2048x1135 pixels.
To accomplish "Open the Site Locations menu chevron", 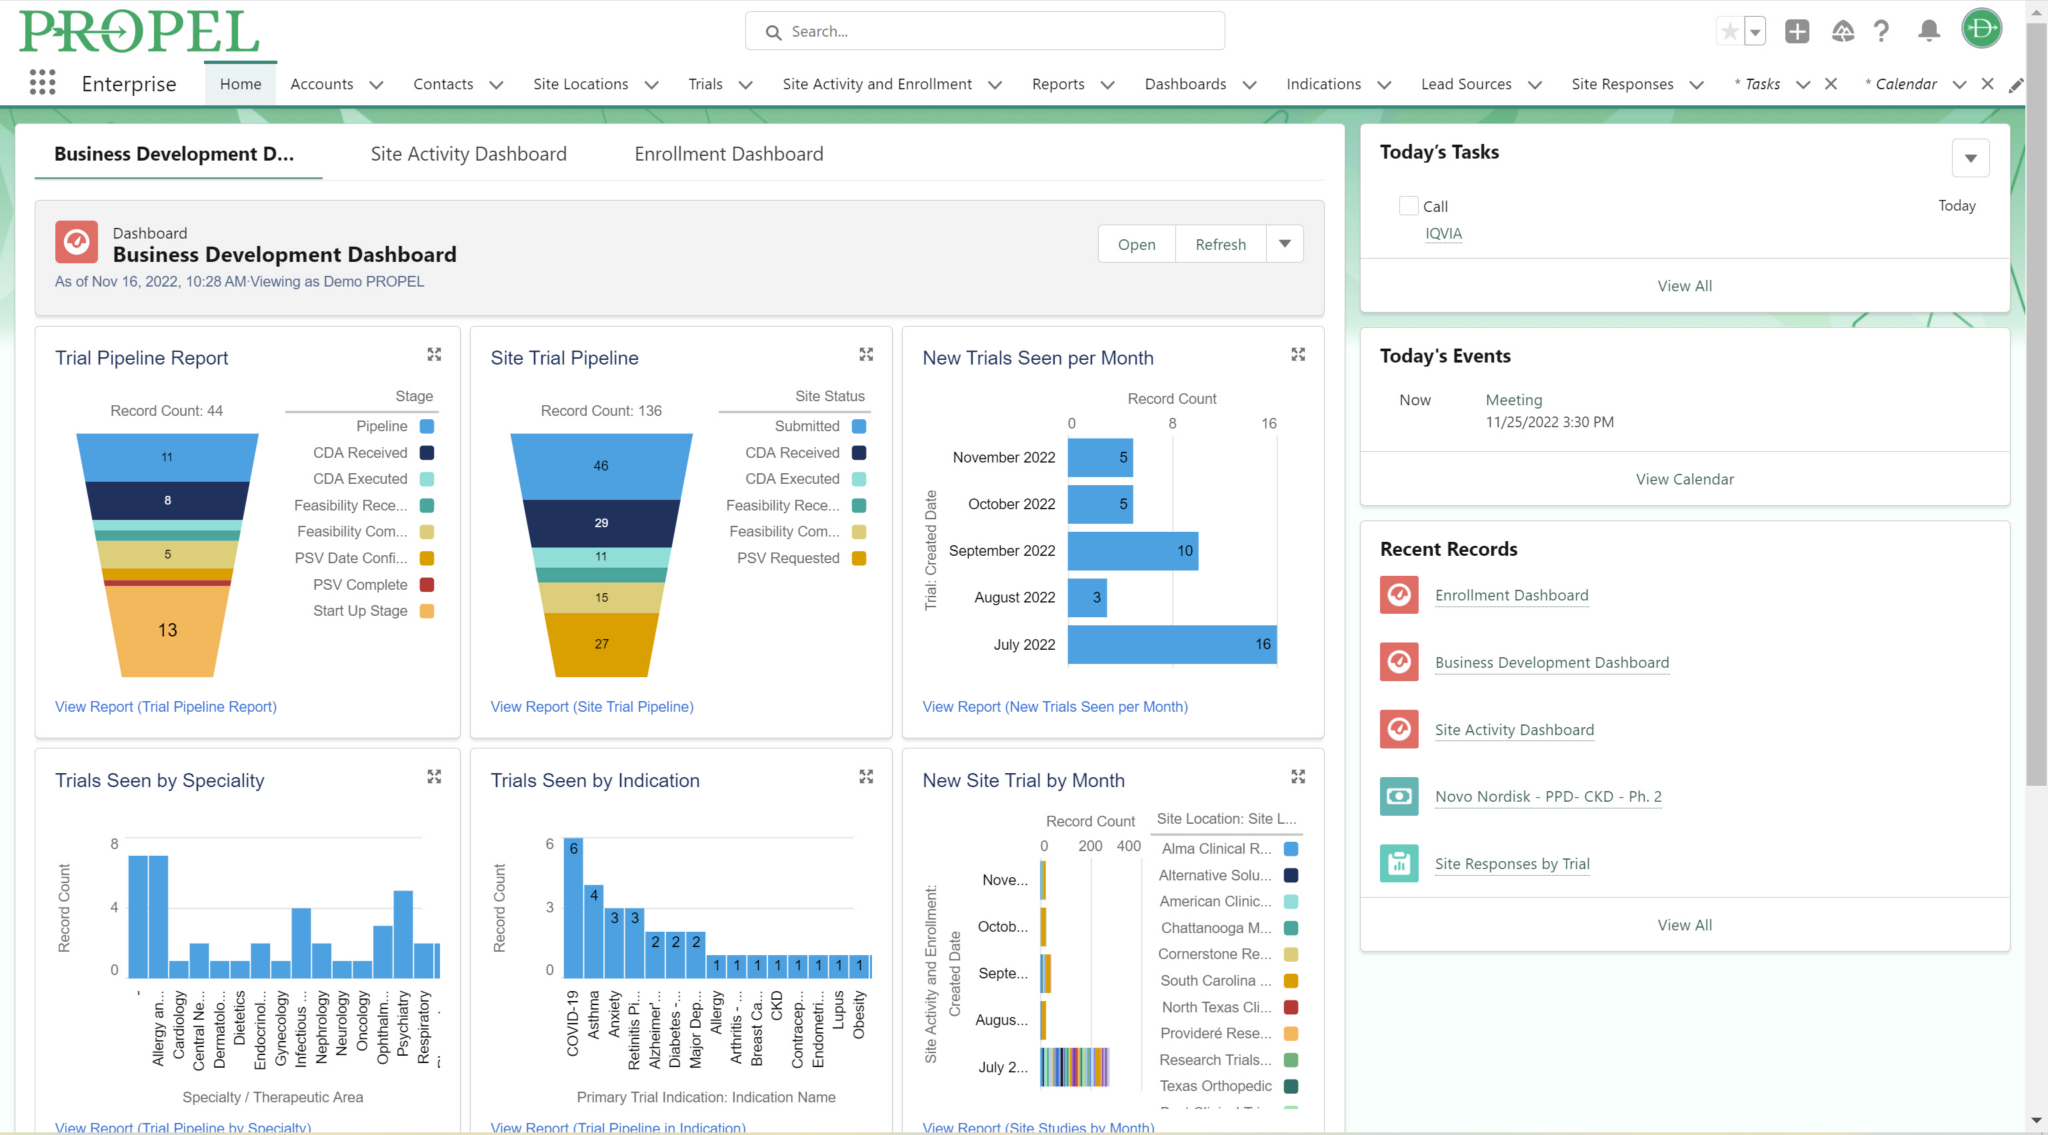I will click(x=651, y=85).
